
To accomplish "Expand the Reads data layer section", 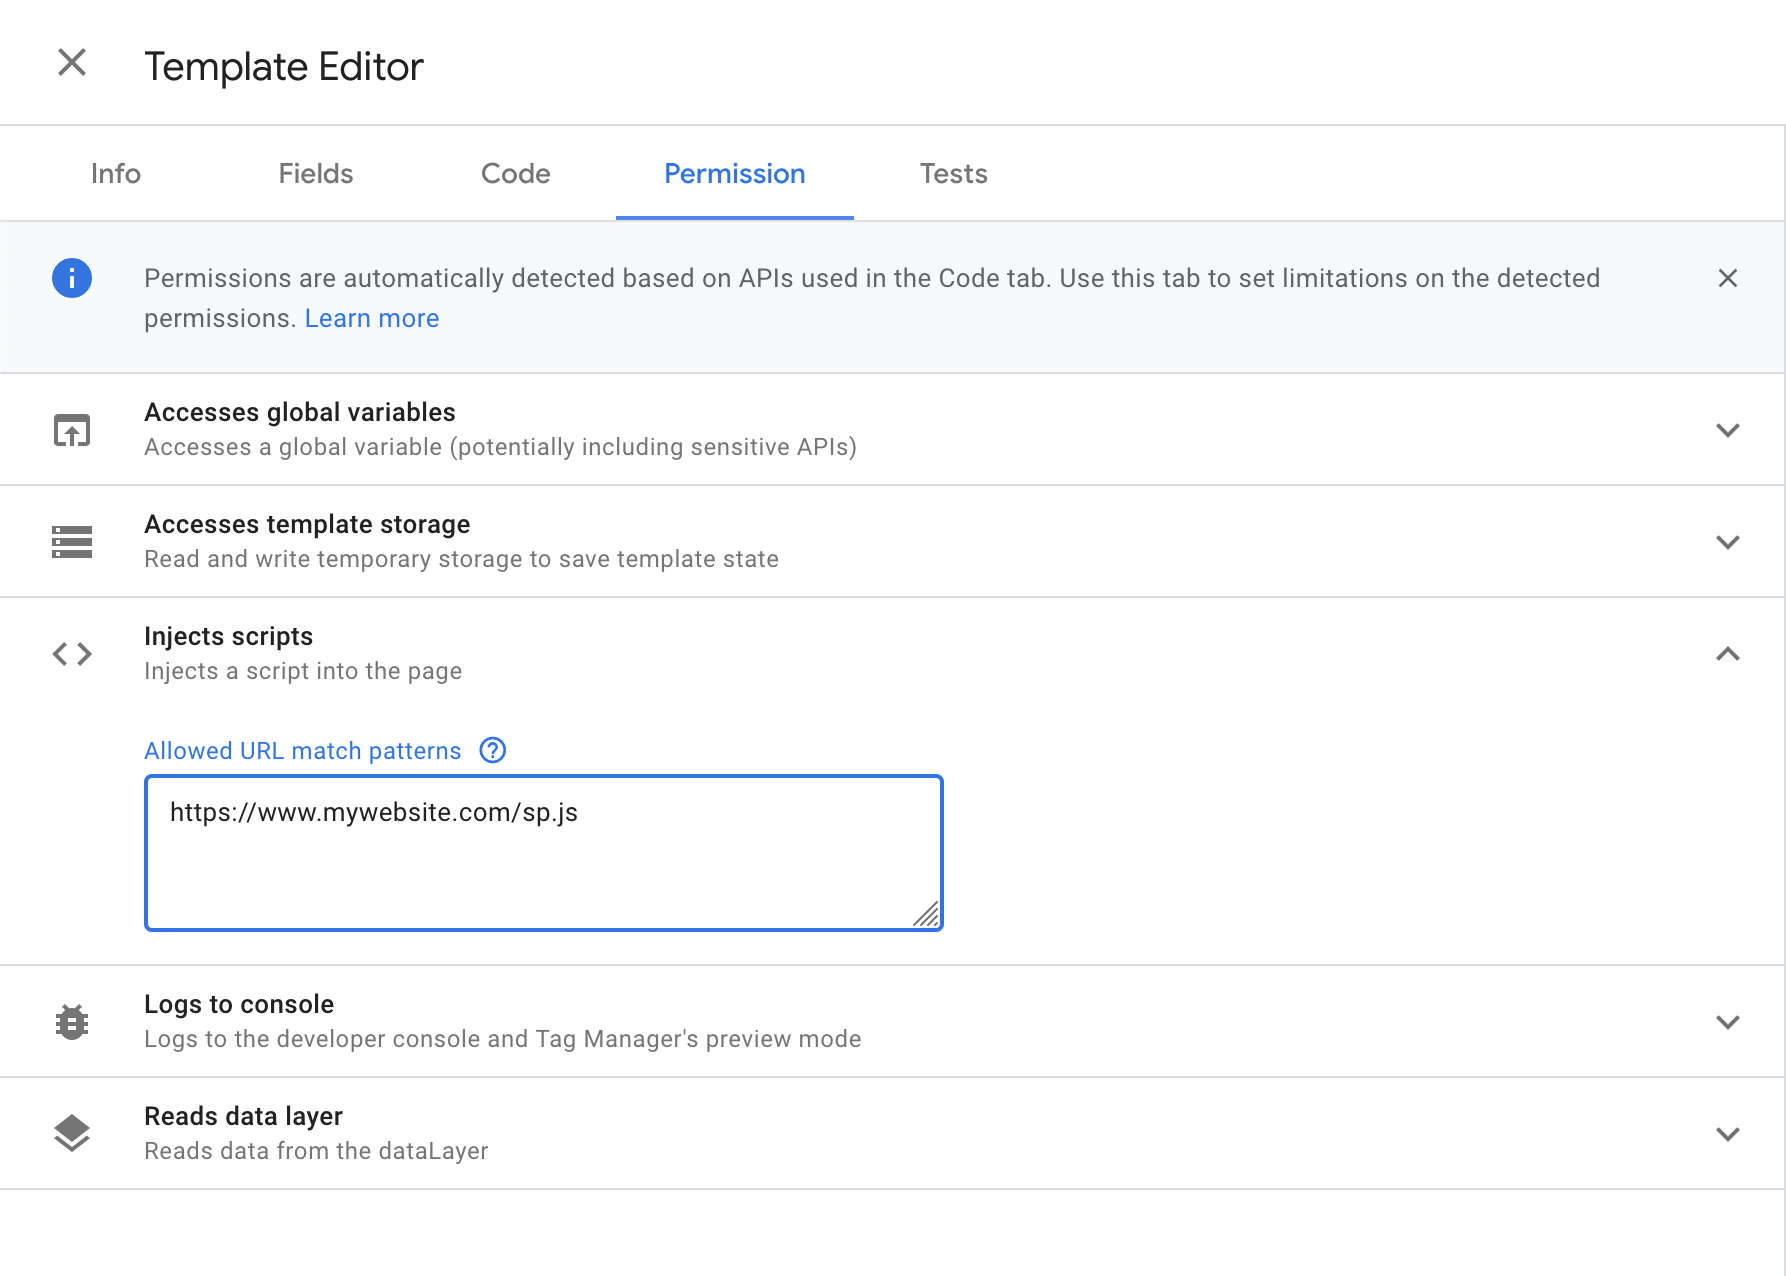I will [x=1728, y=1134].
